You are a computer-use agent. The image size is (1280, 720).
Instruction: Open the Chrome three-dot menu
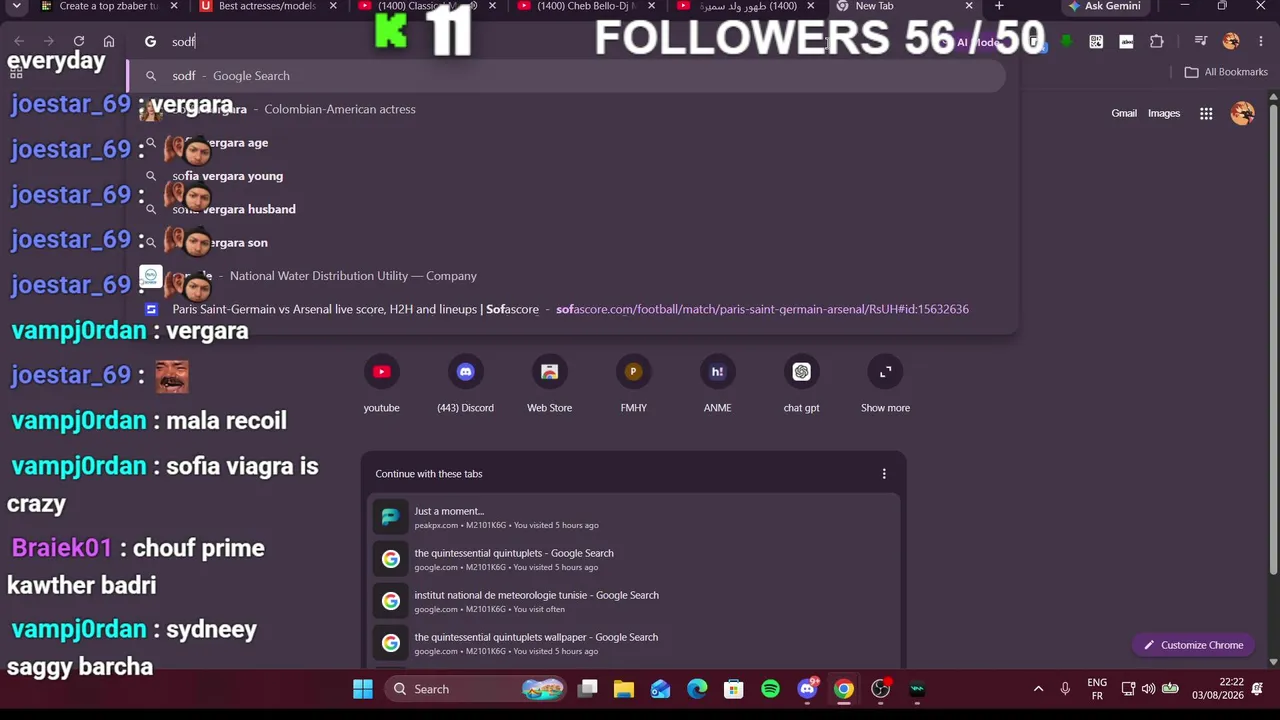click(x=1259, y=42)
